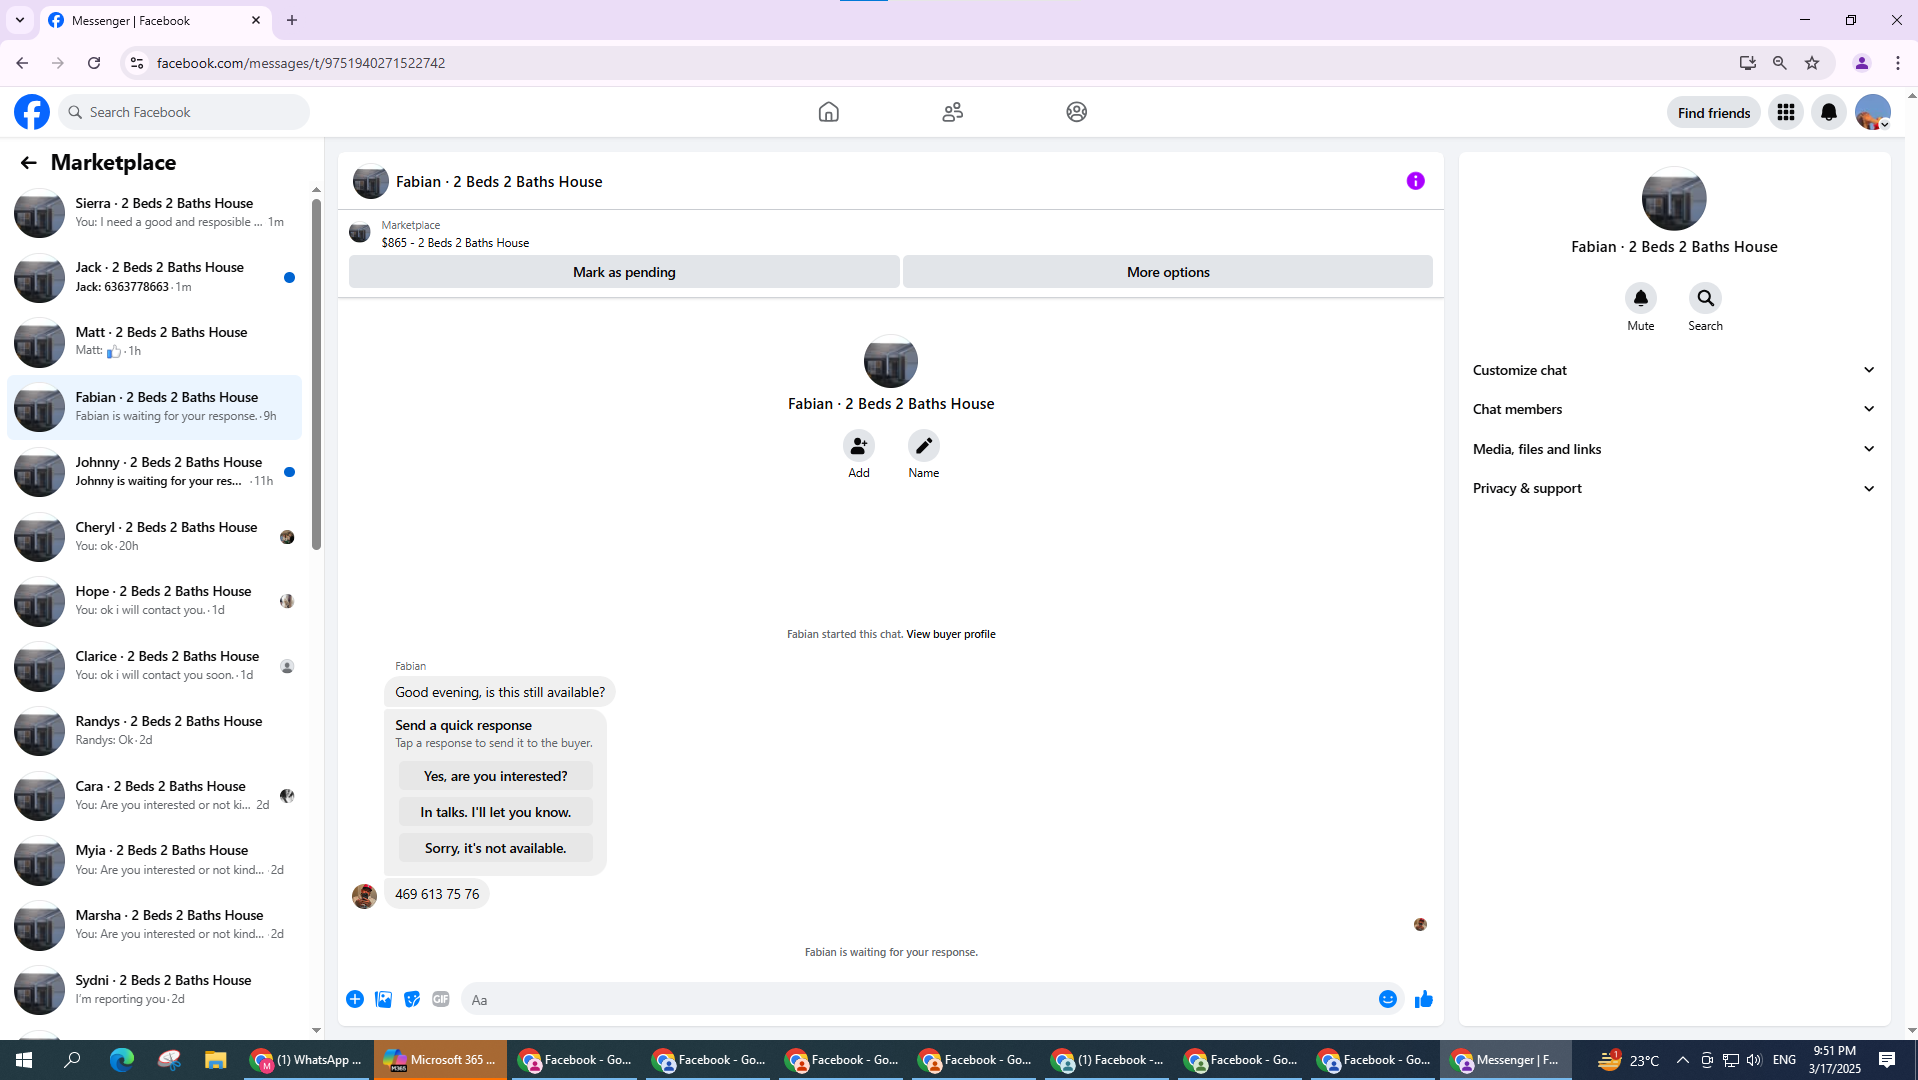The image size is (1918, 1080).
Task: Reply 'Yes, are you interested?'
Action: pyautogui.click(x=495, y=776)
